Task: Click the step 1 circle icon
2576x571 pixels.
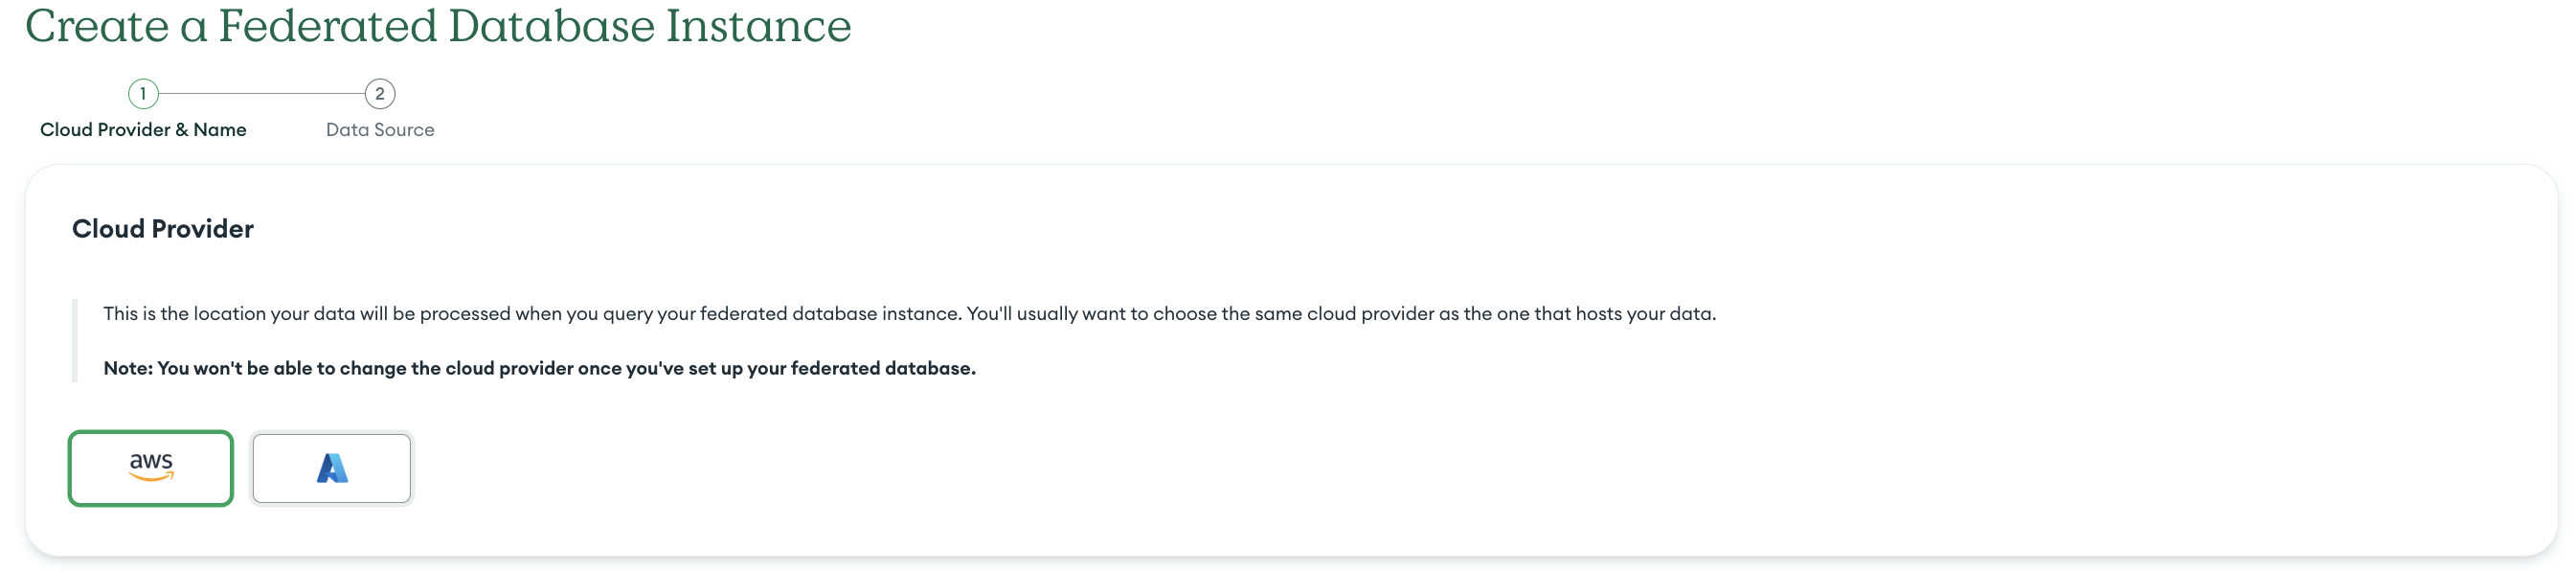Action: 143,94
